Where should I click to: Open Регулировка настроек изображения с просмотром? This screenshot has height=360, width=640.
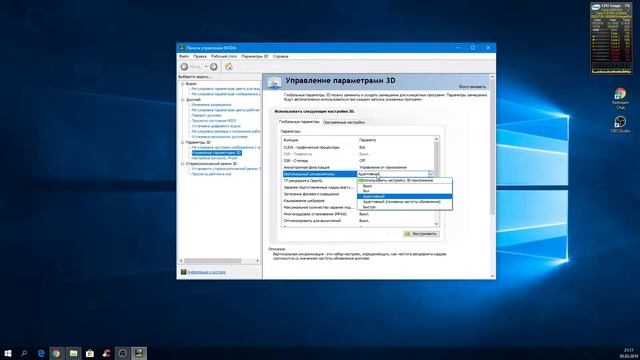(x=226, y=147)
